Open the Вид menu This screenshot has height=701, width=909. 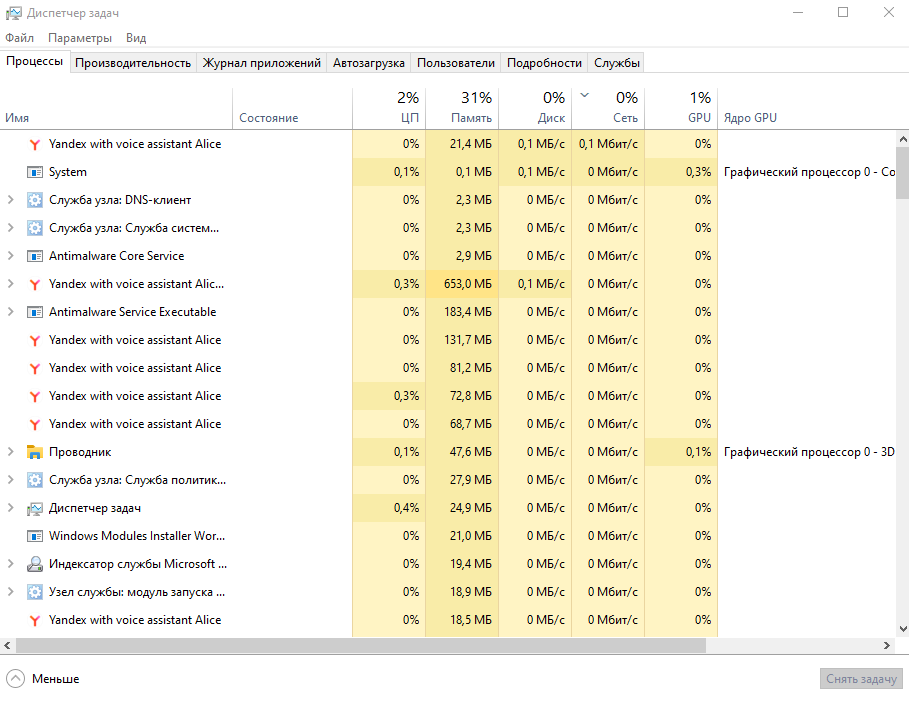(x=136, y=38)
